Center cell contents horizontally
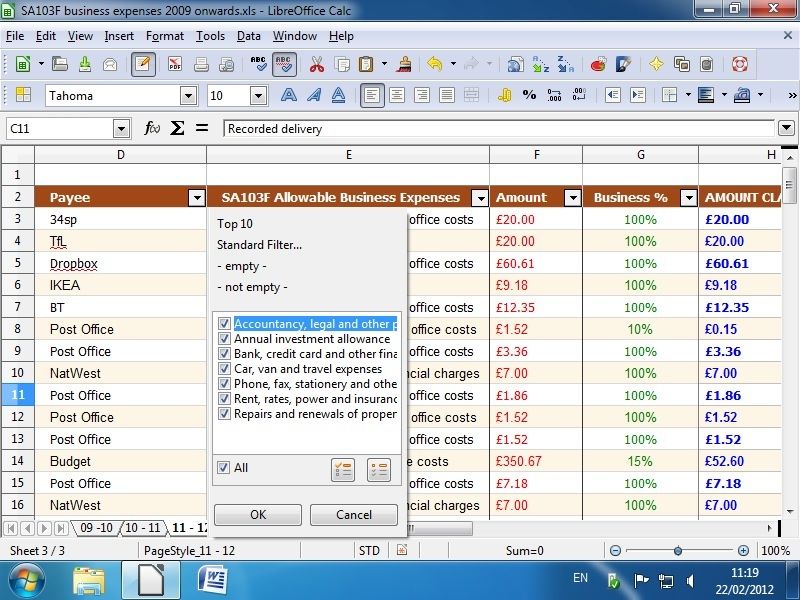 (397, 95)
